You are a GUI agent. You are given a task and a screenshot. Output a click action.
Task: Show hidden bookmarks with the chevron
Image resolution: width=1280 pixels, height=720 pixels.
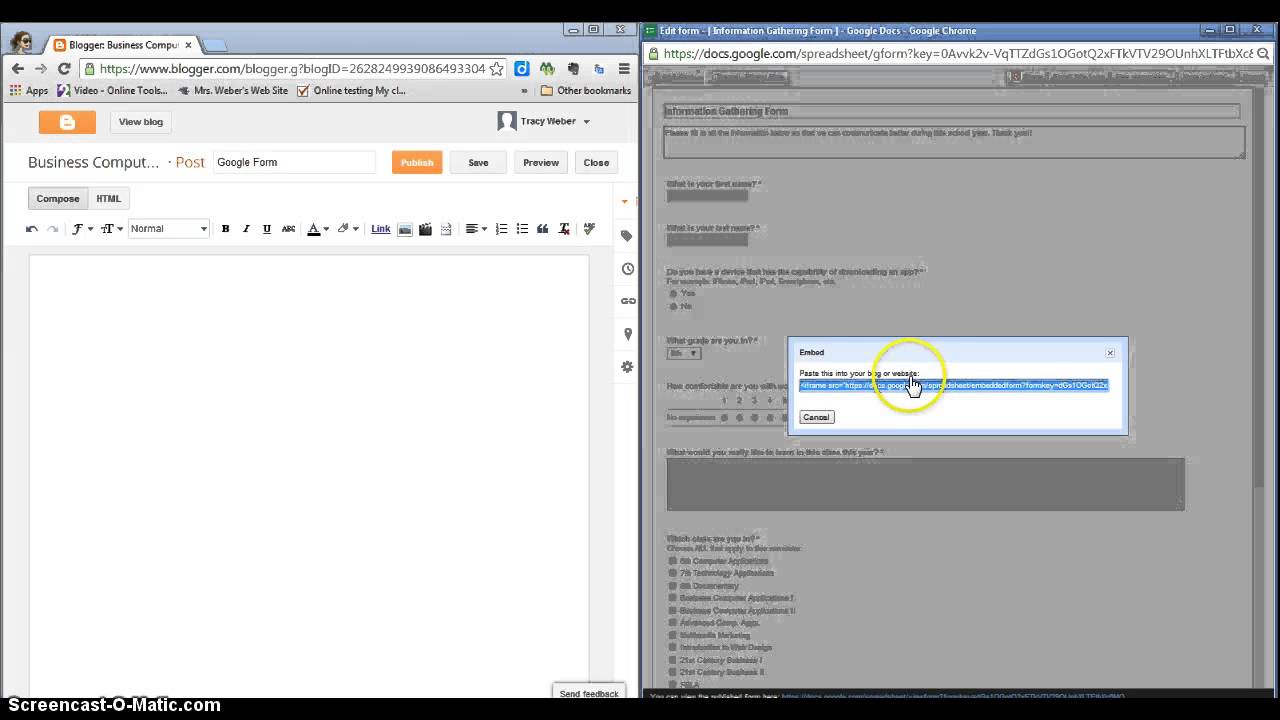(x=524, y=91)
